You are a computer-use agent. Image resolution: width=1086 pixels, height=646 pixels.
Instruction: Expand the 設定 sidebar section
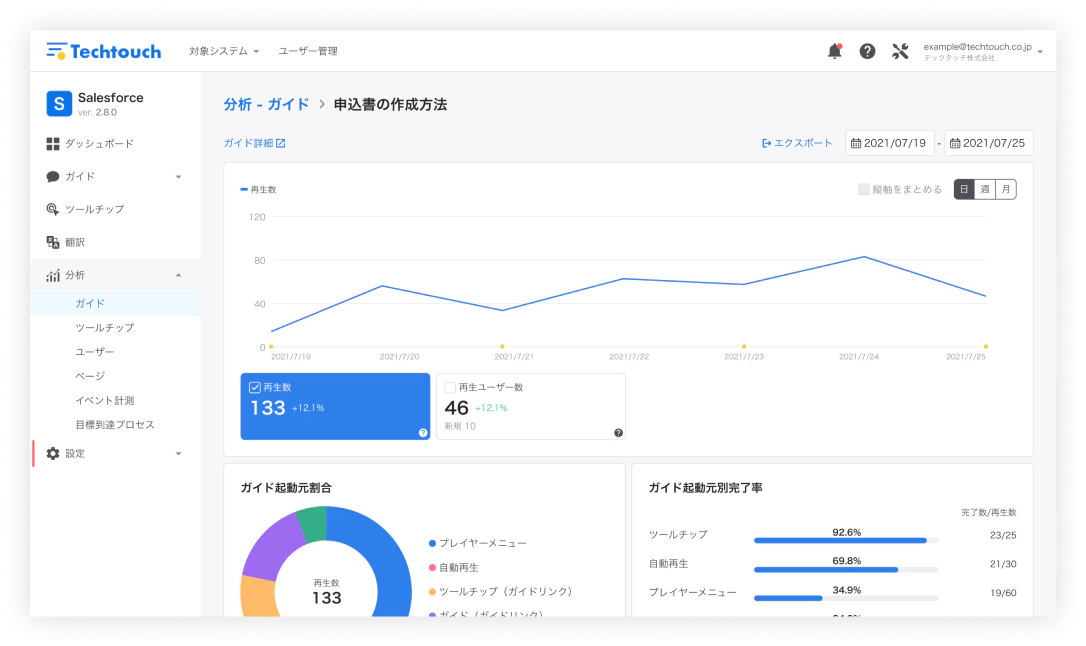pos(114,454)
